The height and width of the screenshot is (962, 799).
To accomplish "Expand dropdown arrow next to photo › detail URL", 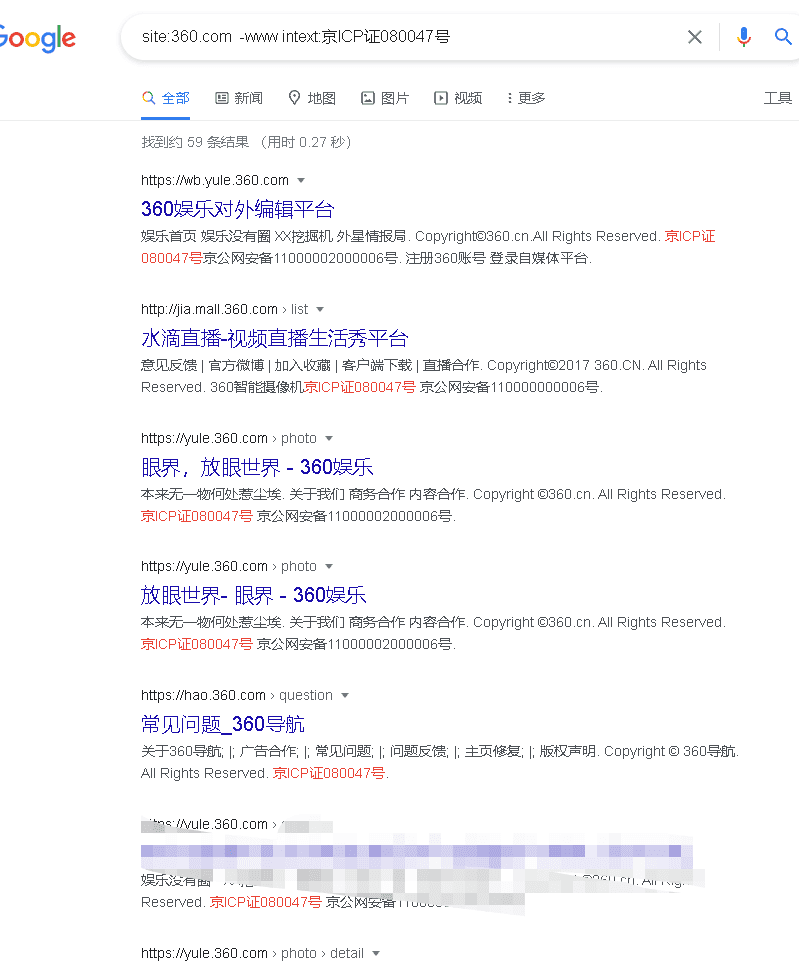I will (376, 953).
